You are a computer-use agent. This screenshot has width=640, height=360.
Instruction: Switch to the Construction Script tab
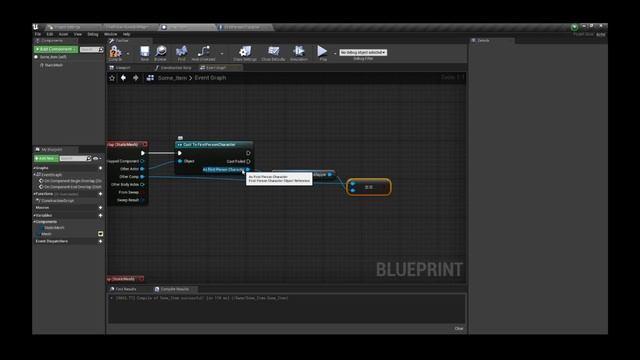(173, 68)
